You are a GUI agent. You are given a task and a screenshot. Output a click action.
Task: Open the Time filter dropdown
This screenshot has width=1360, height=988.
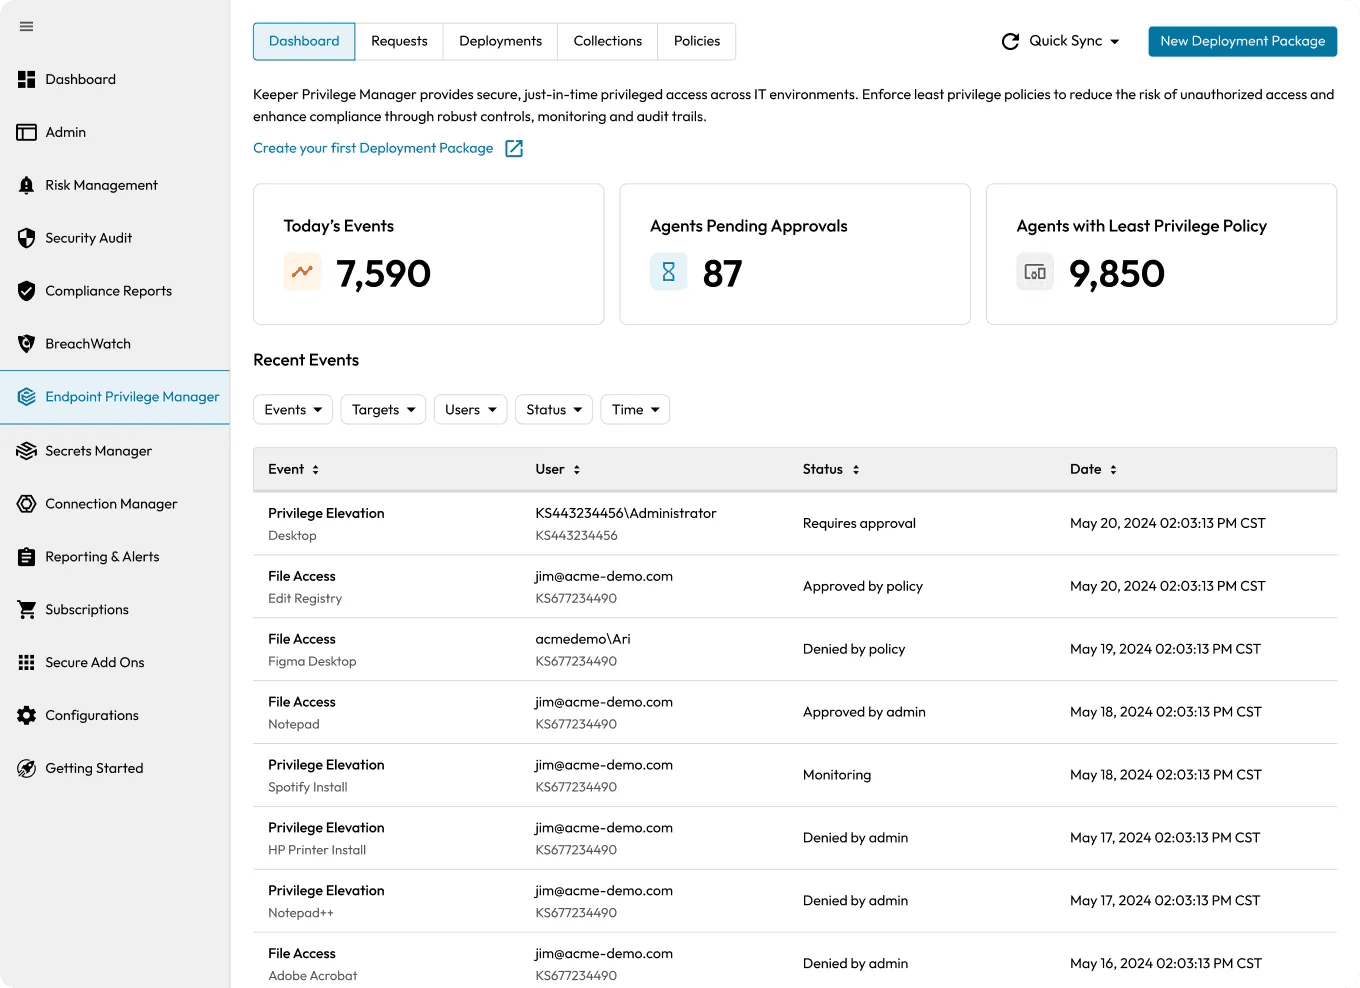[x=635, y=410]
